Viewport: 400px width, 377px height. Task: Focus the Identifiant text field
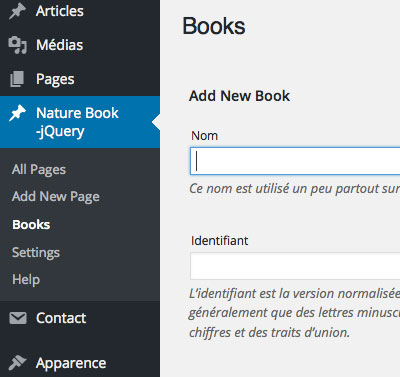click(x=295, y=266)
